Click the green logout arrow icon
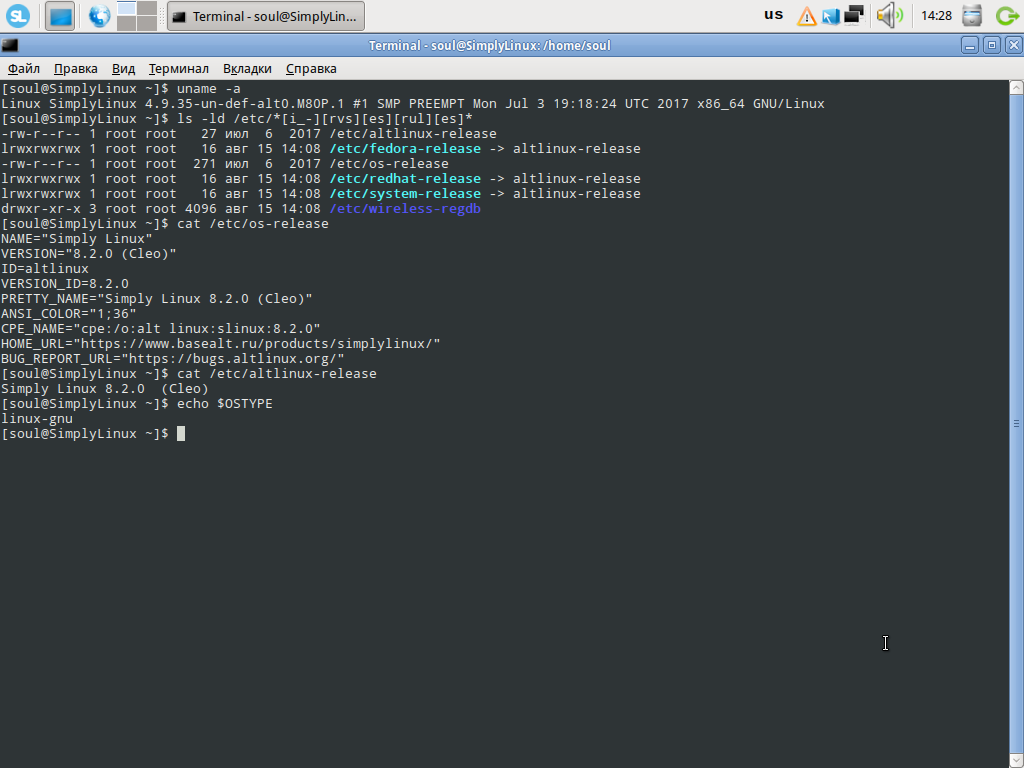Image resolution: width=1024 pixels, height=768 pixels. (1008, 16)
